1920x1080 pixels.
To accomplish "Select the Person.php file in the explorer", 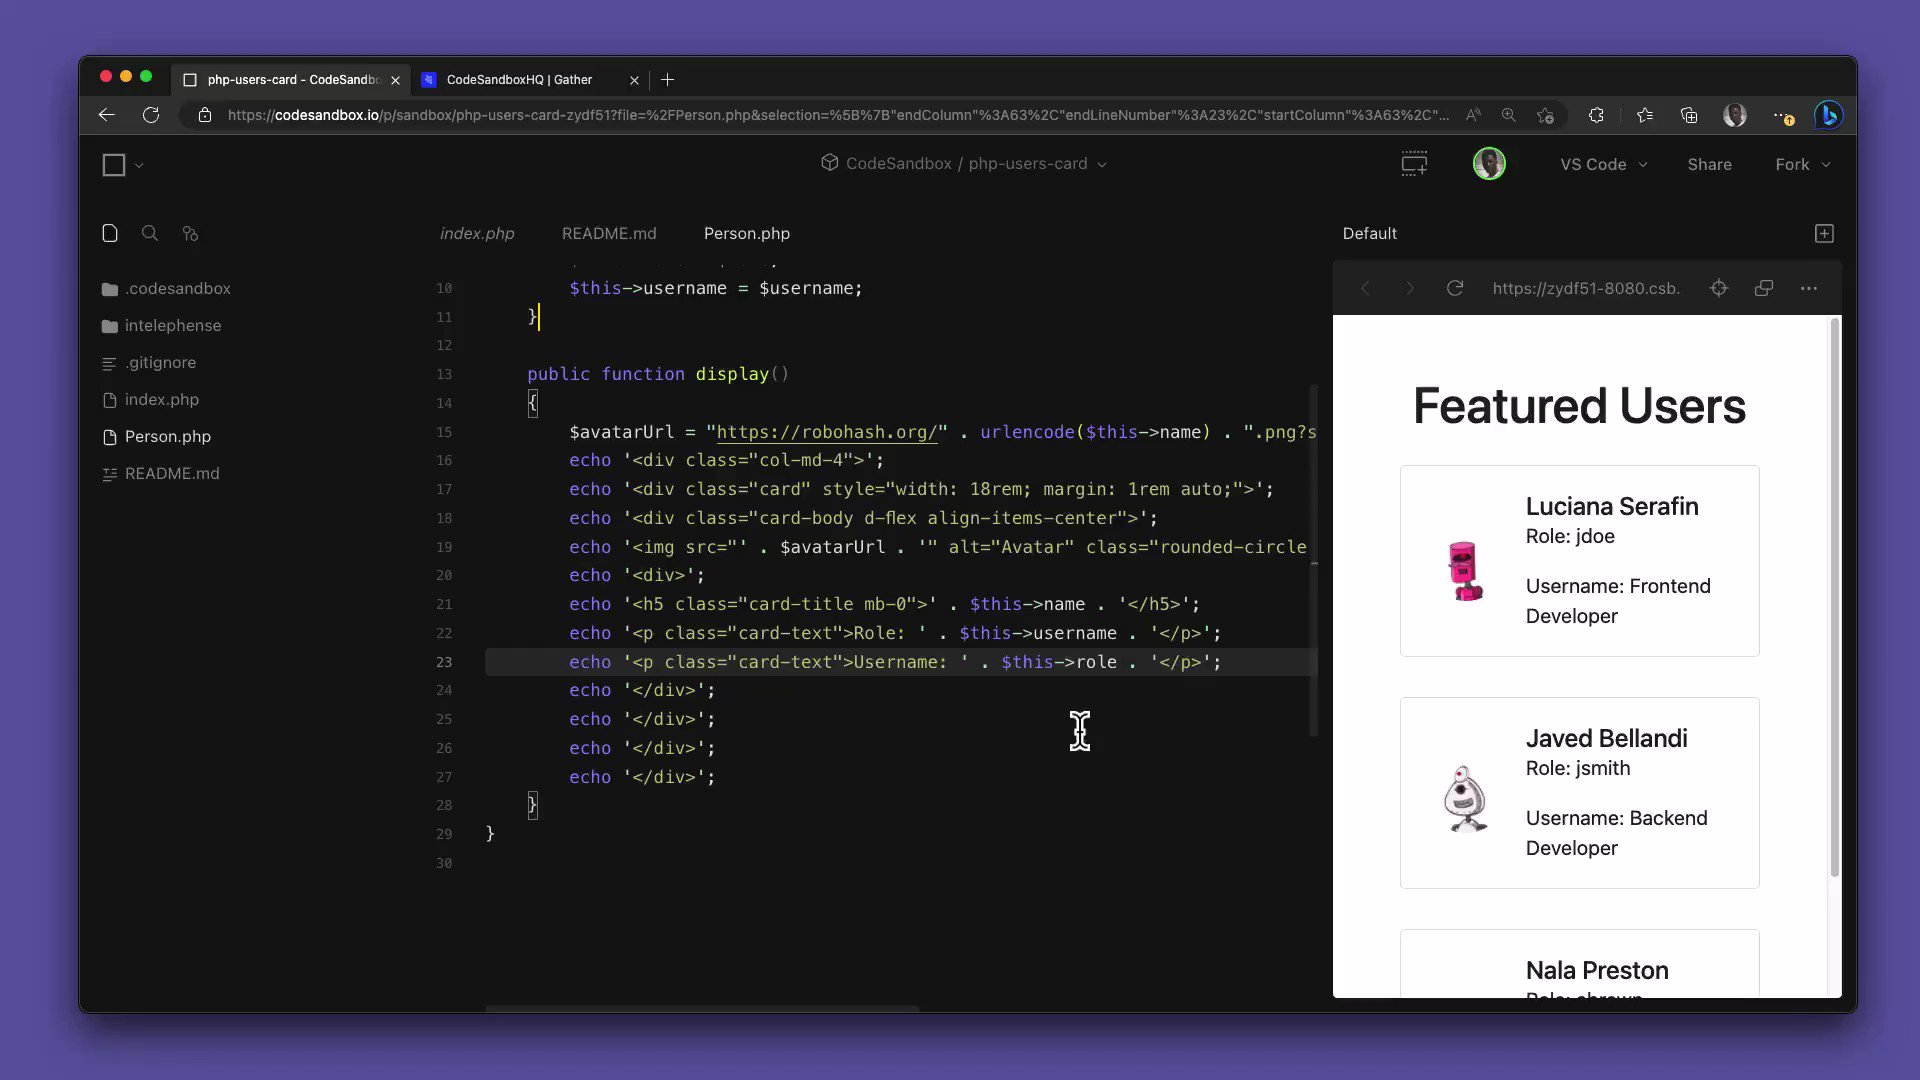I will (167, 436).
